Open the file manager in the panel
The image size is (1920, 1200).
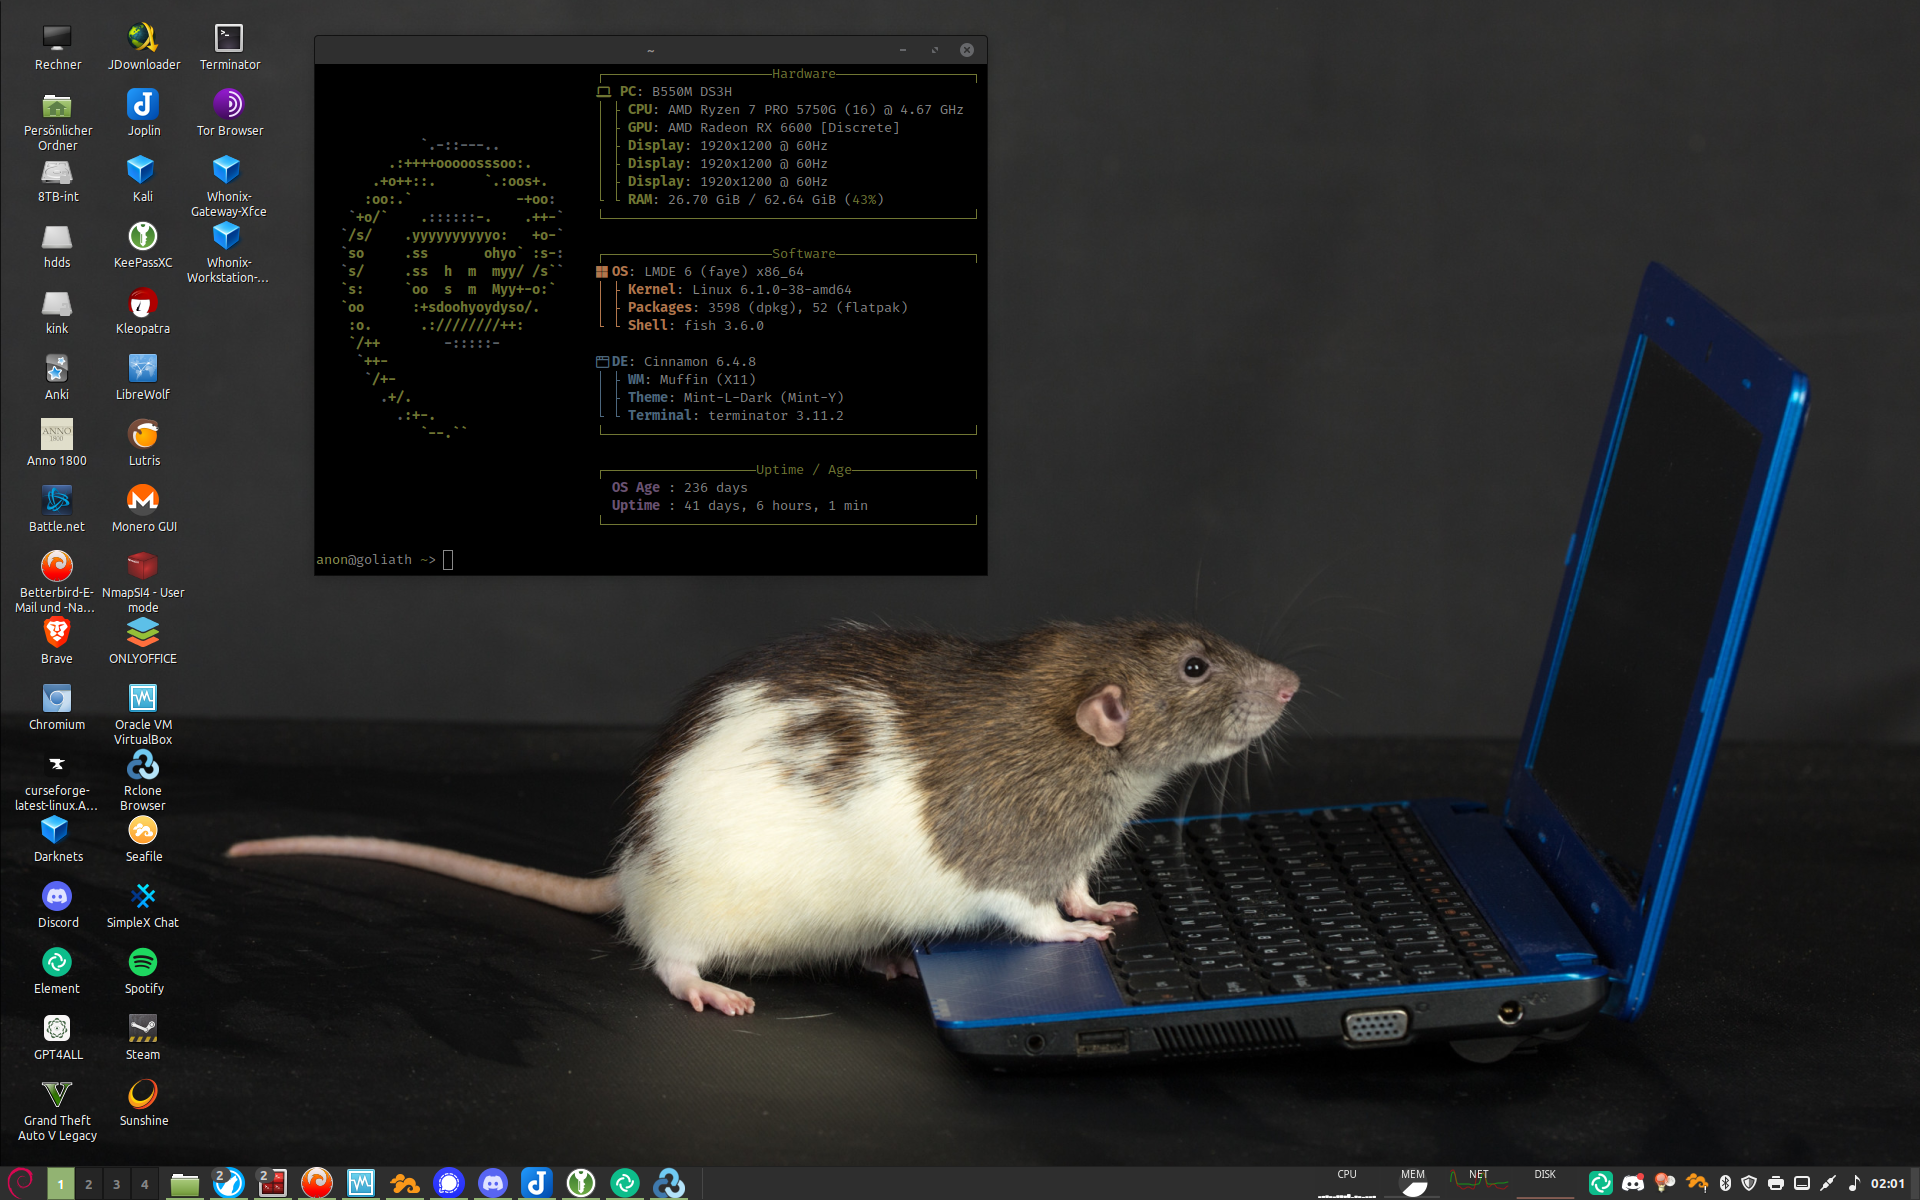click(184, 1183)
